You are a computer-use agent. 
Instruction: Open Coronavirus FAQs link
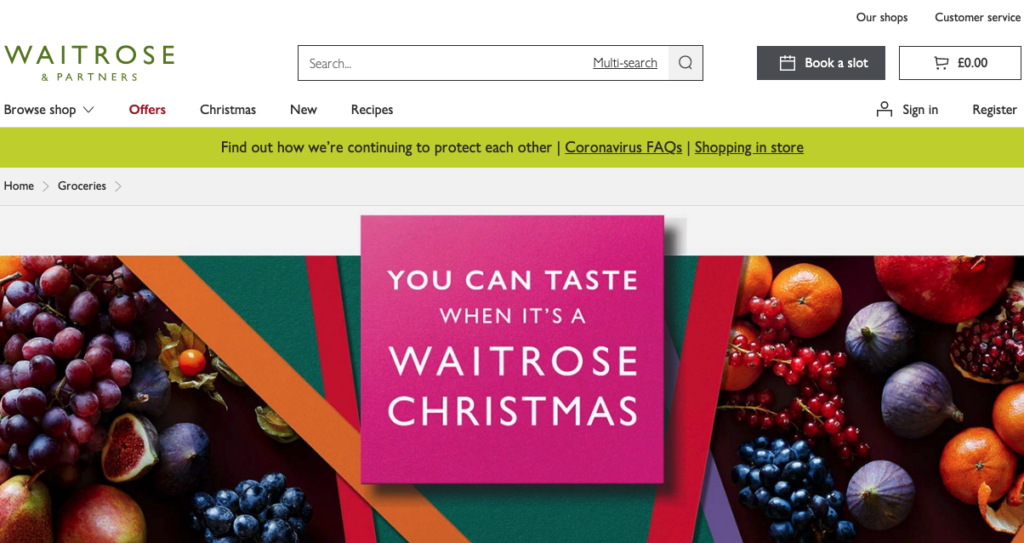(623, 148)
